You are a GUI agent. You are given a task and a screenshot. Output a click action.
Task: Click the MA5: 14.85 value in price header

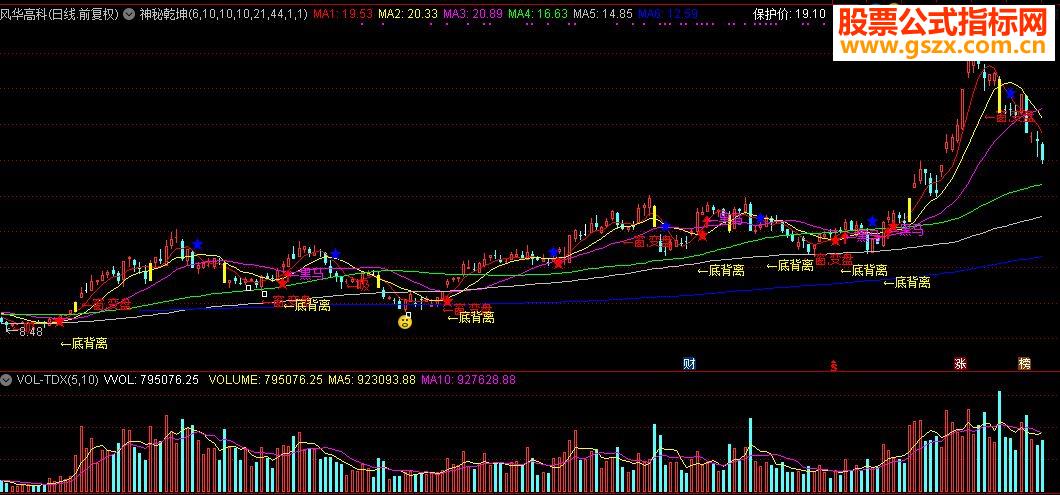602,14
